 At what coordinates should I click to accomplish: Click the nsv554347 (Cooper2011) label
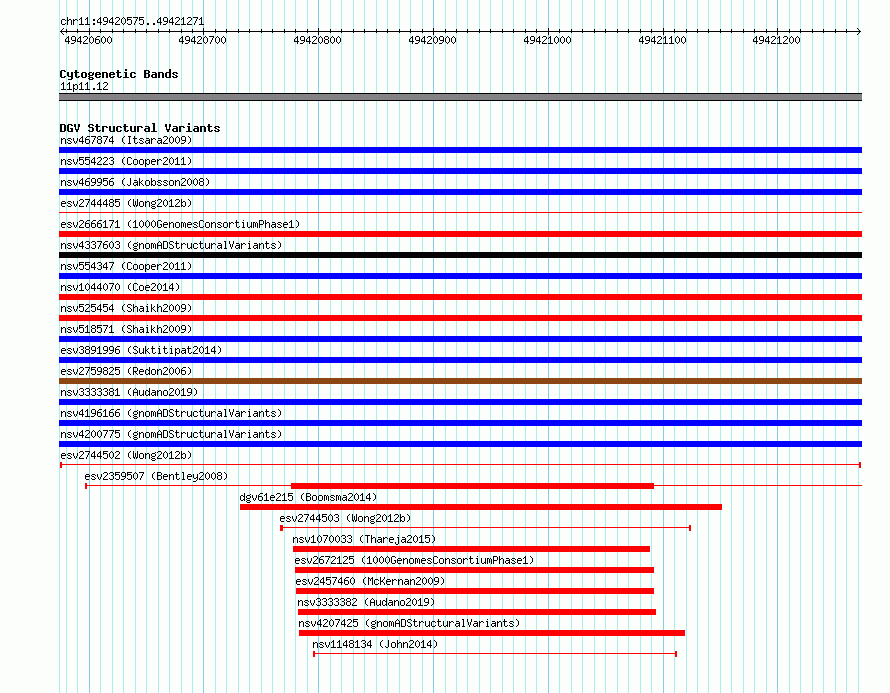tap(126, 266)
